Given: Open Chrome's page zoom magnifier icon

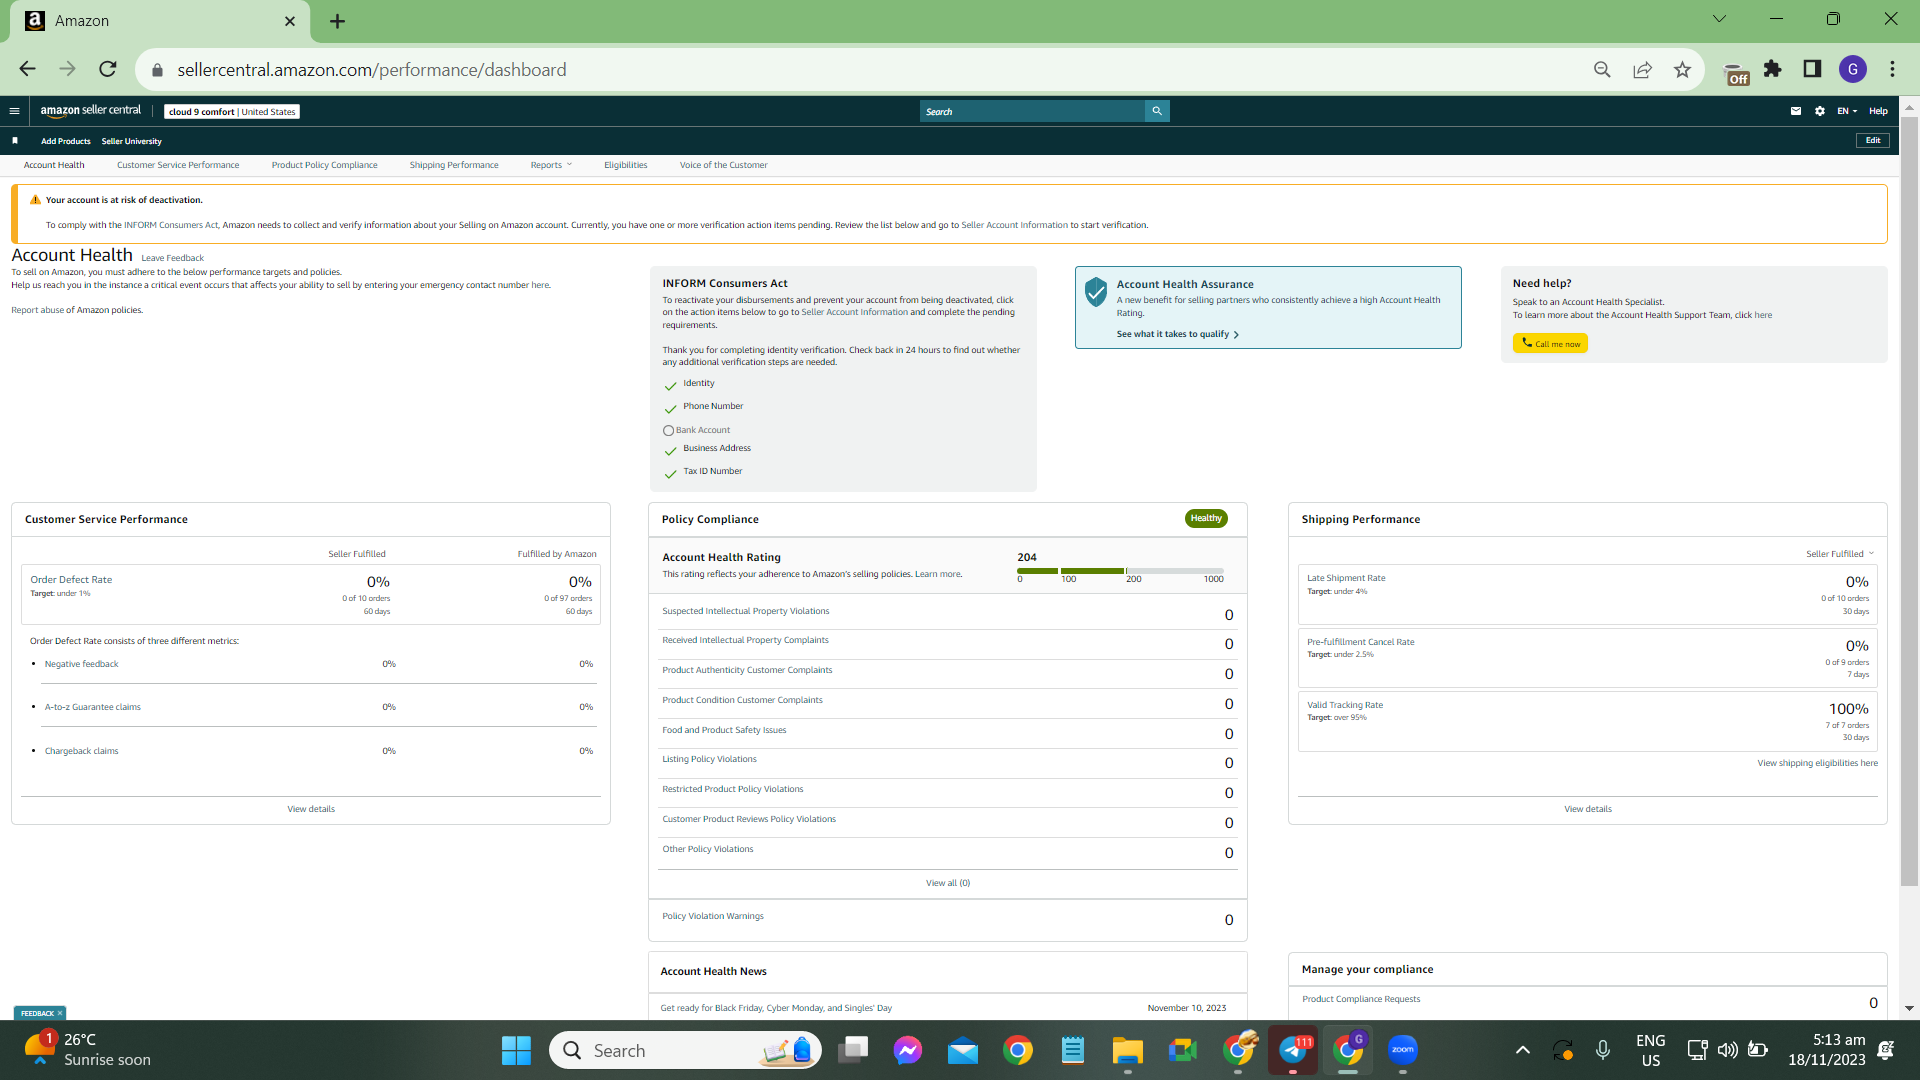Looking at the screenshot, I should pyautogui.click(x=1602, y=69).
